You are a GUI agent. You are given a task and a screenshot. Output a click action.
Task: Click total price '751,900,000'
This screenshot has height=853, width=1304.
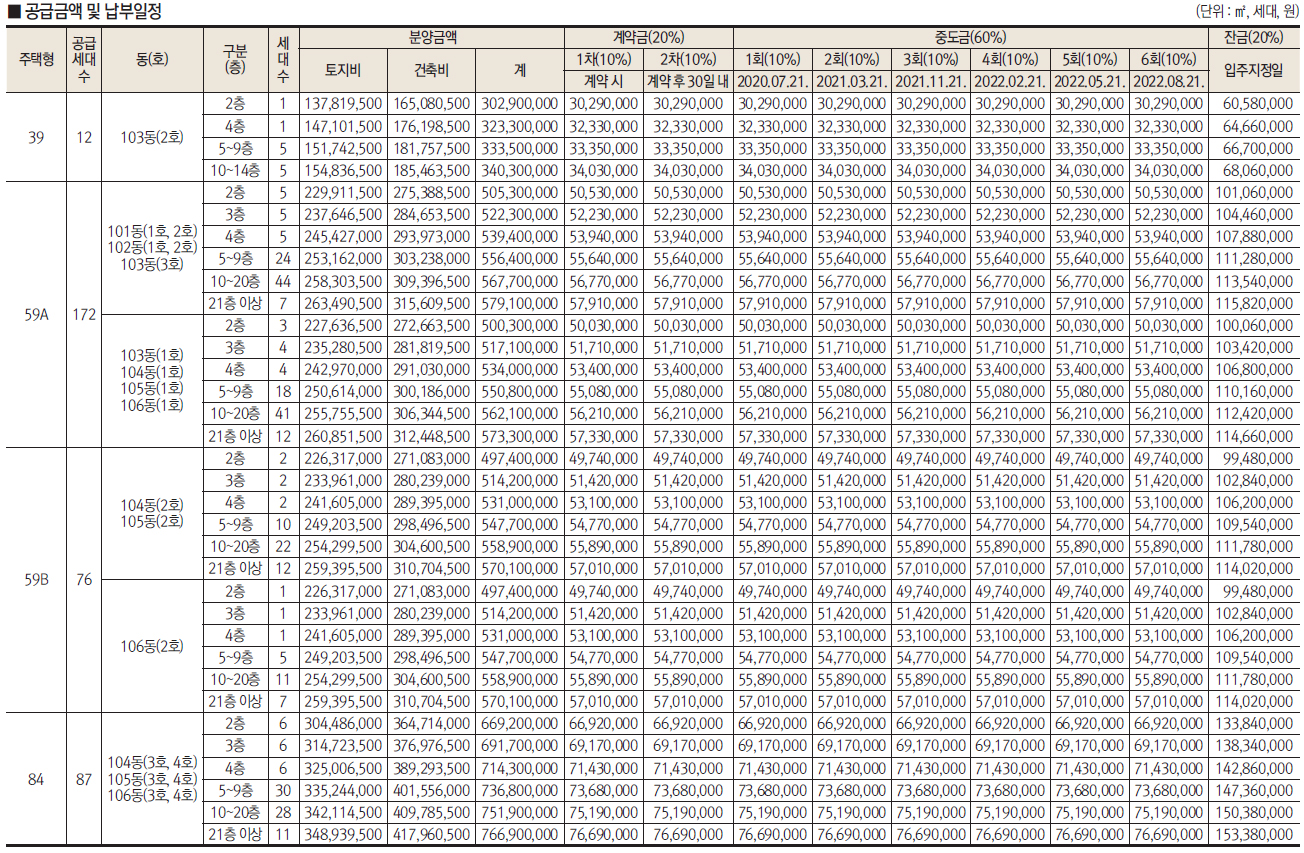pos(520,812)
